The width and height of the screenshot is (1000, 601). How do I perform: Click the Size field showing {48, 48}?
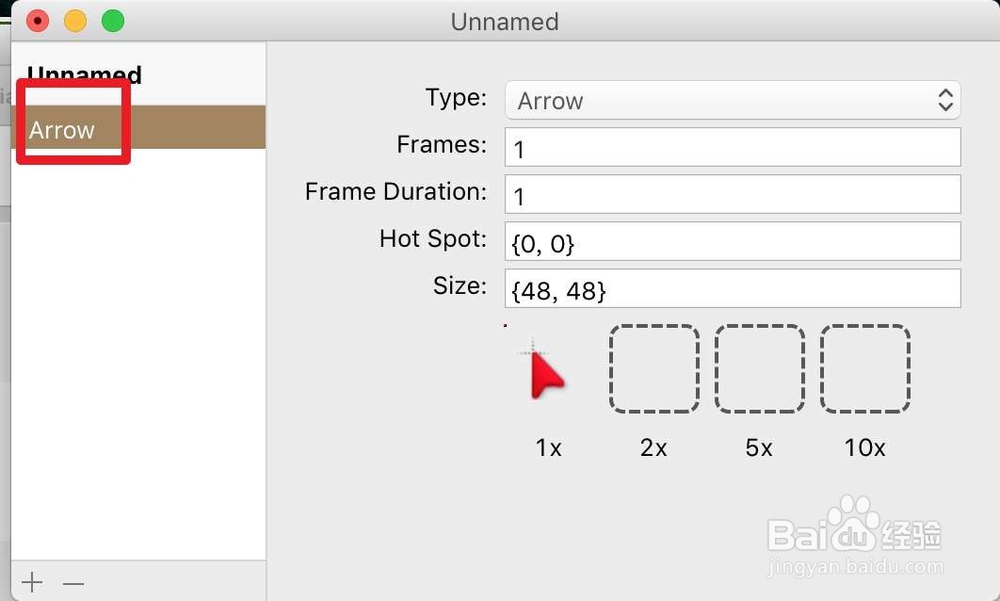(732, 289)
